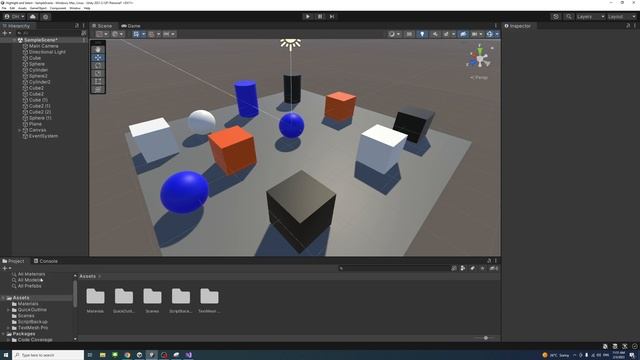Open the Undo History icon

pos(556,17)
